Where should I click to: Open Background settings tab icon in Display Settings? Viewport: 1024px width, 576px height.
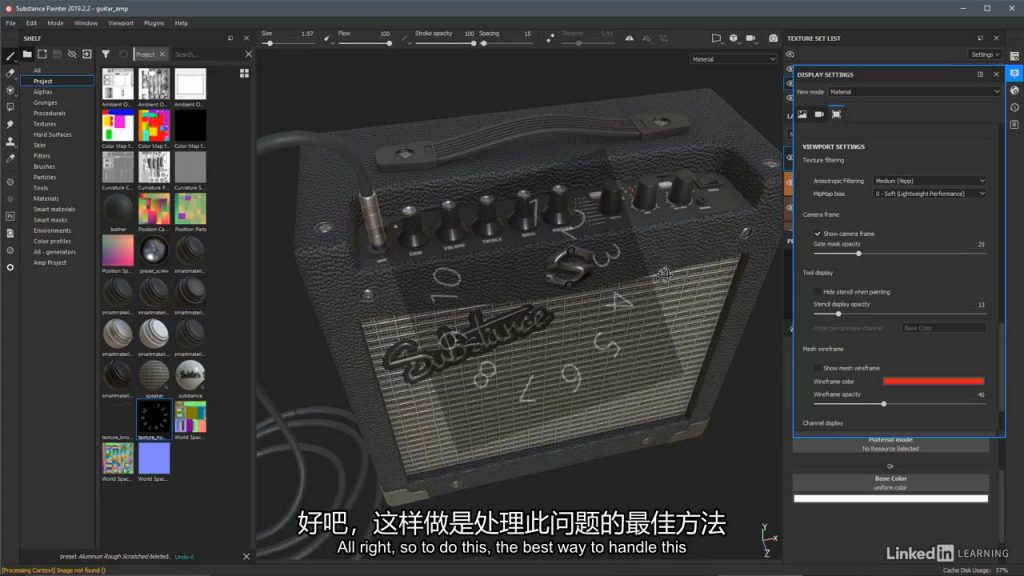click(x=802, y=114)
